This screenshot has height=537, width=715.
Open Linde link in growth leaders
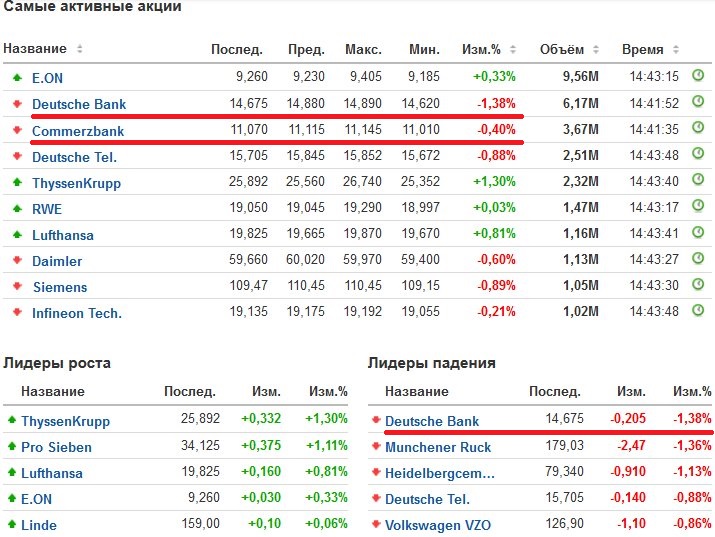[39, 525]
